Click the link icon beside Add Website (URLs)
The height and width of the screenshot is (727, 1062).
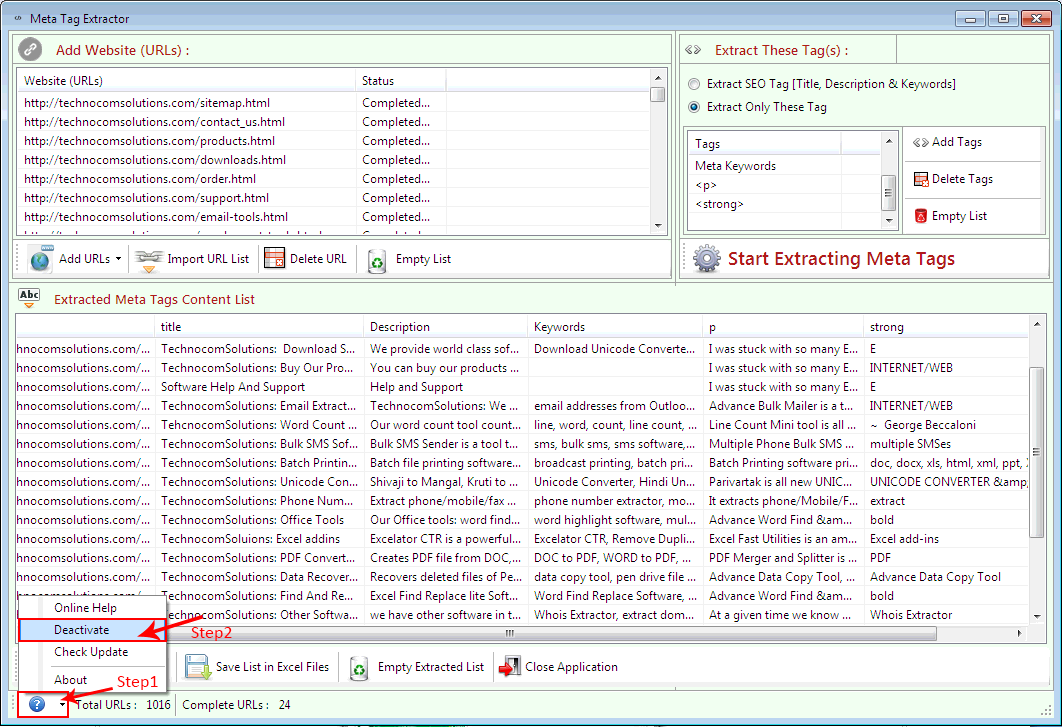pyautogui.click(x=30, y=49)
